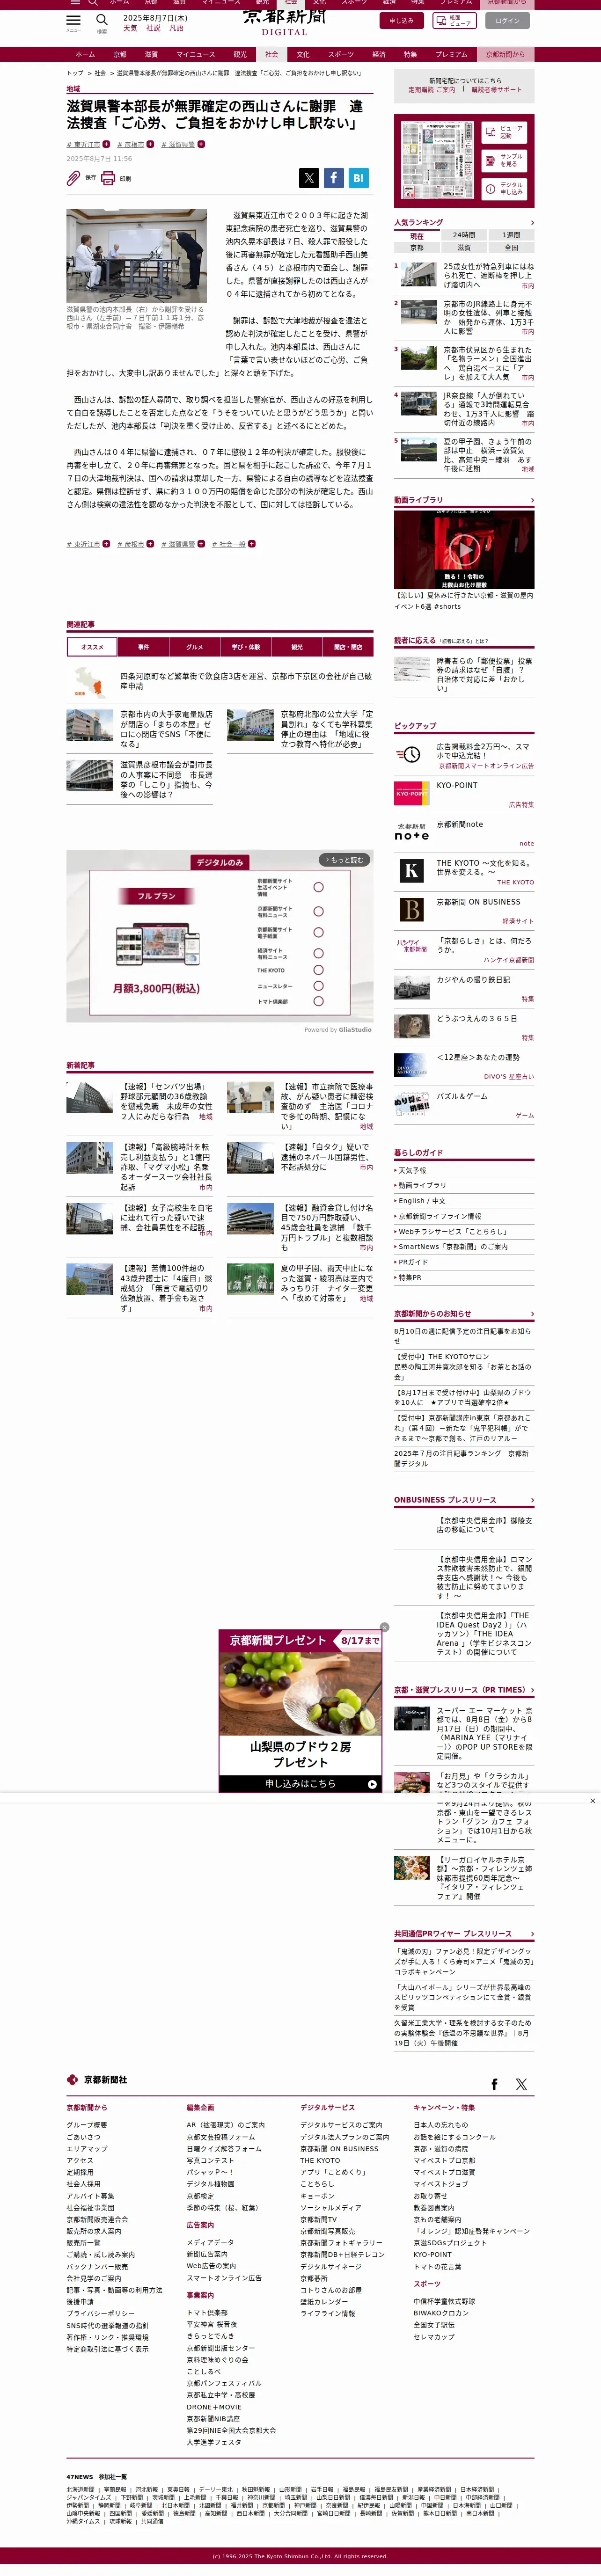Open デジタル申し込み info button
Screen dimensions: 601x2576
[x=504, y=188]
